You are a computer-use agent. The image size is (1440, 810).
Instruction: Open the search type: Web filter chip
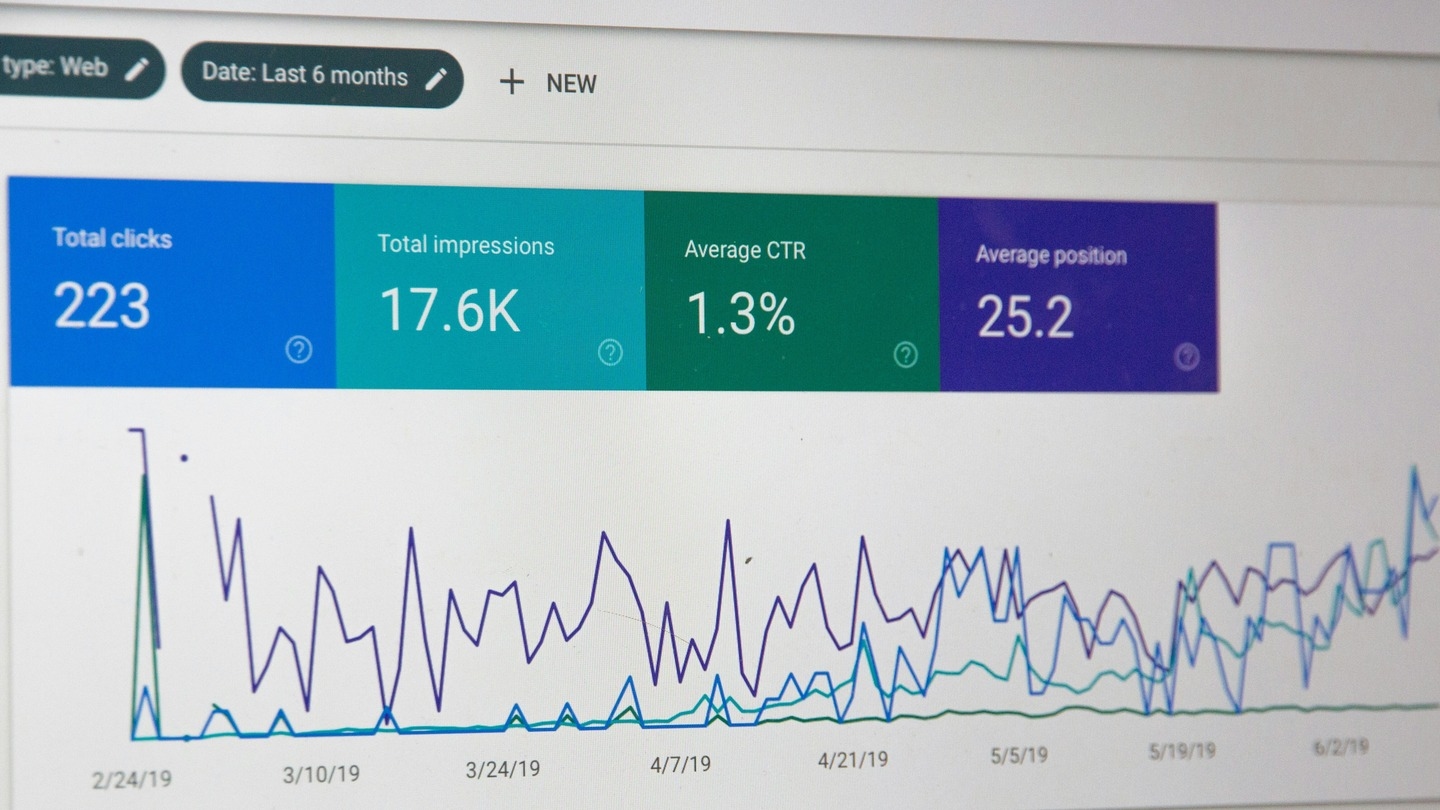click(x=80, y=68)
